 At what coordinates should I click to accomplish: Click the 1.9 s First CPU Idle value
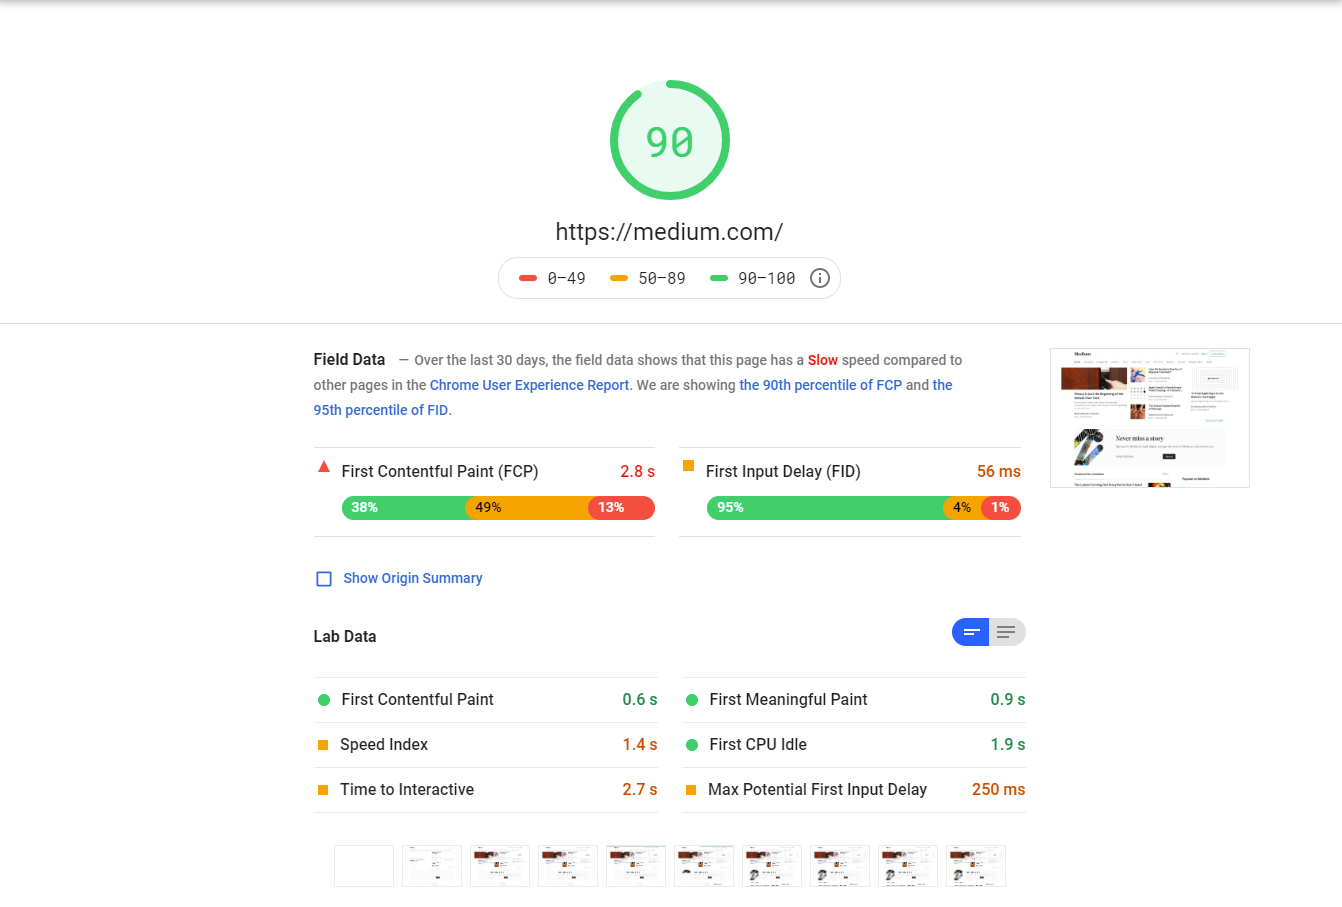point(1008,744)
